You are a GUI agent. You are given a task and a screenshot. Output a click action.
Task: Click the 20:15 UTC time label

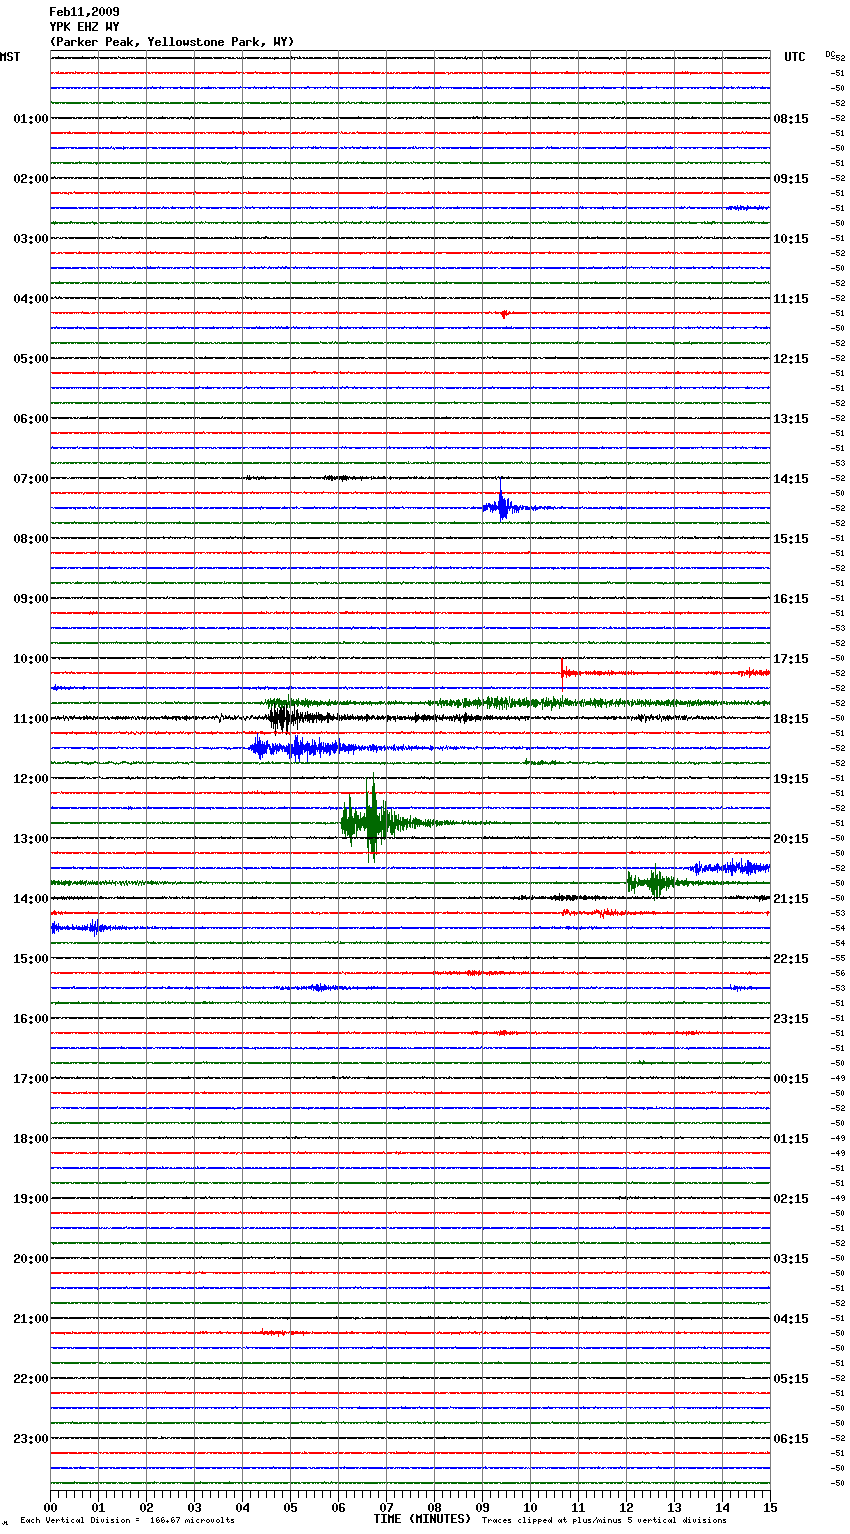[x=791, y=839]
